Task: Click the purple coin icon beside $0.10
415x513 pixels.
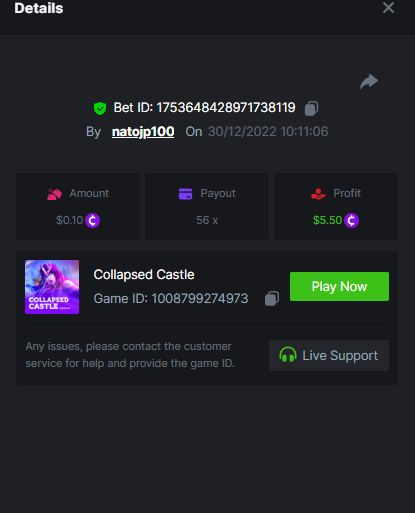Action: coord(92,220)
